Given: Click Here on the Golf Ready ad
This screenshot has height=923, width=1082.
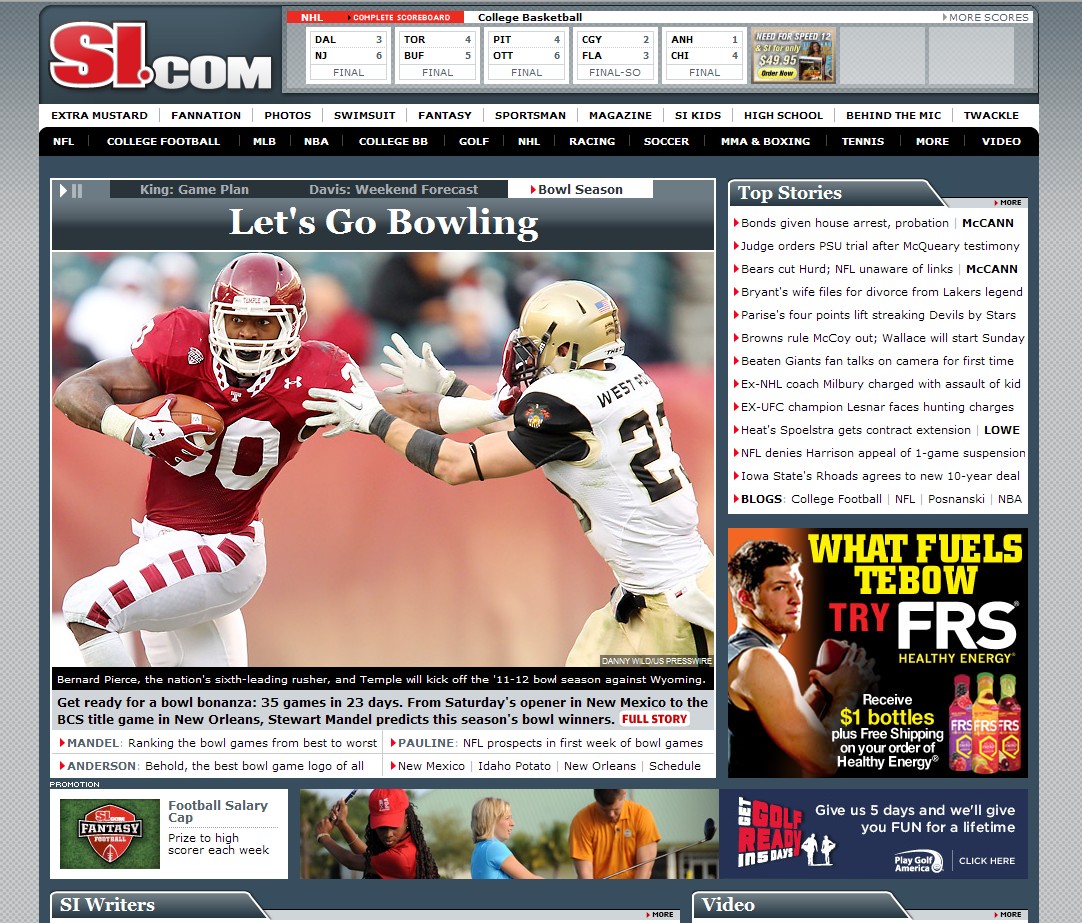Looking at the screenshot, I should [987, 861].
